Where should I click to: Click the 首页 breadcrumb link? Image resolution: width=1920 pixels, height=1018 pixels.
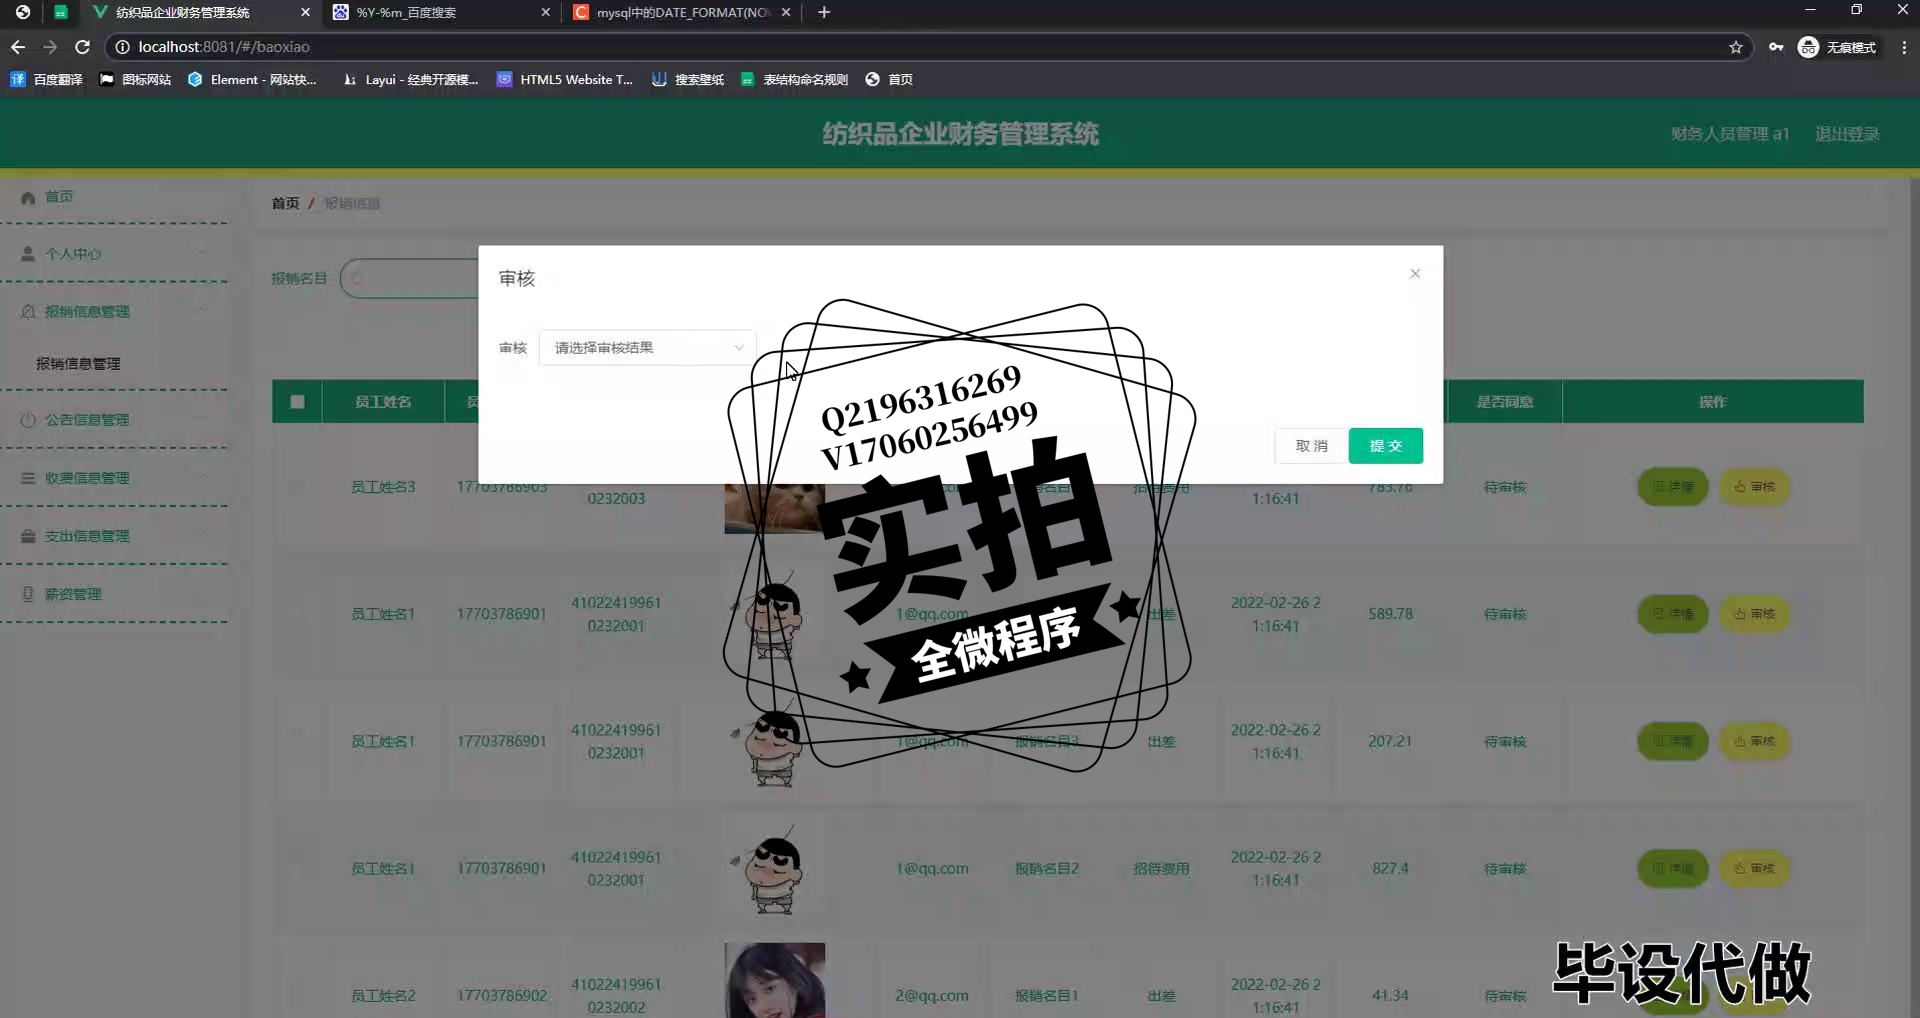pyautogui.click(x=285, y=203)
